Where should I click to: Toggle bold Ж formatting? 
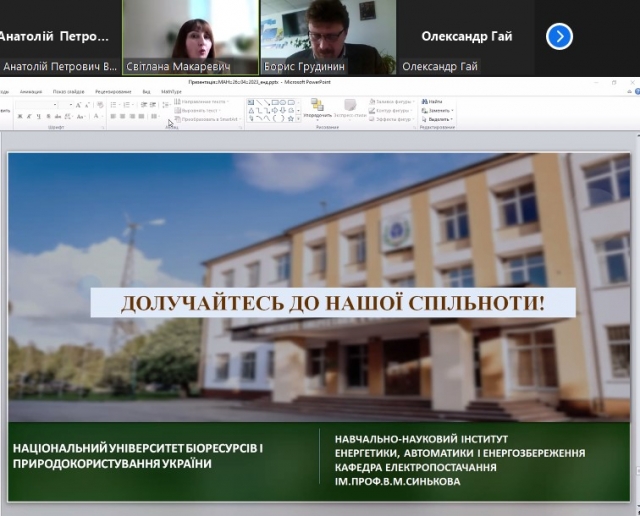coord(20,116)
